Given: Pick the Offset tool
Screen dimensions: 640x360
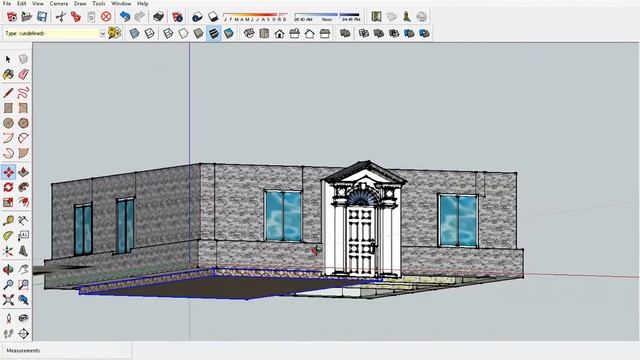Looking at the screenshot, I should (x=23, y=202).
